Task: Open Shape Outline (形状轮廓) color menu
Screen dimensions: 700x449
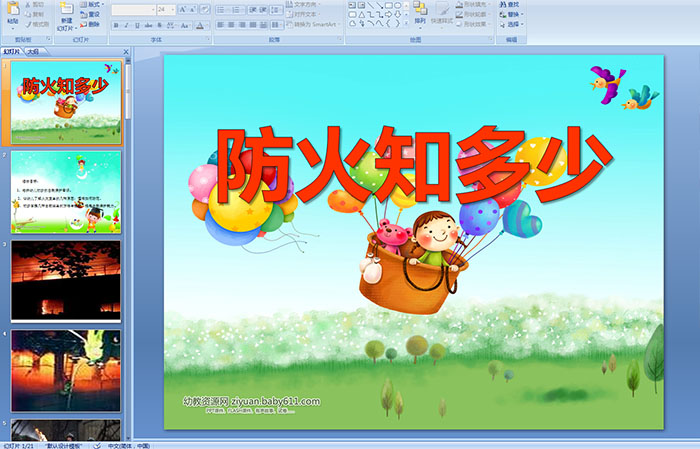Action: tap(473, 15)
